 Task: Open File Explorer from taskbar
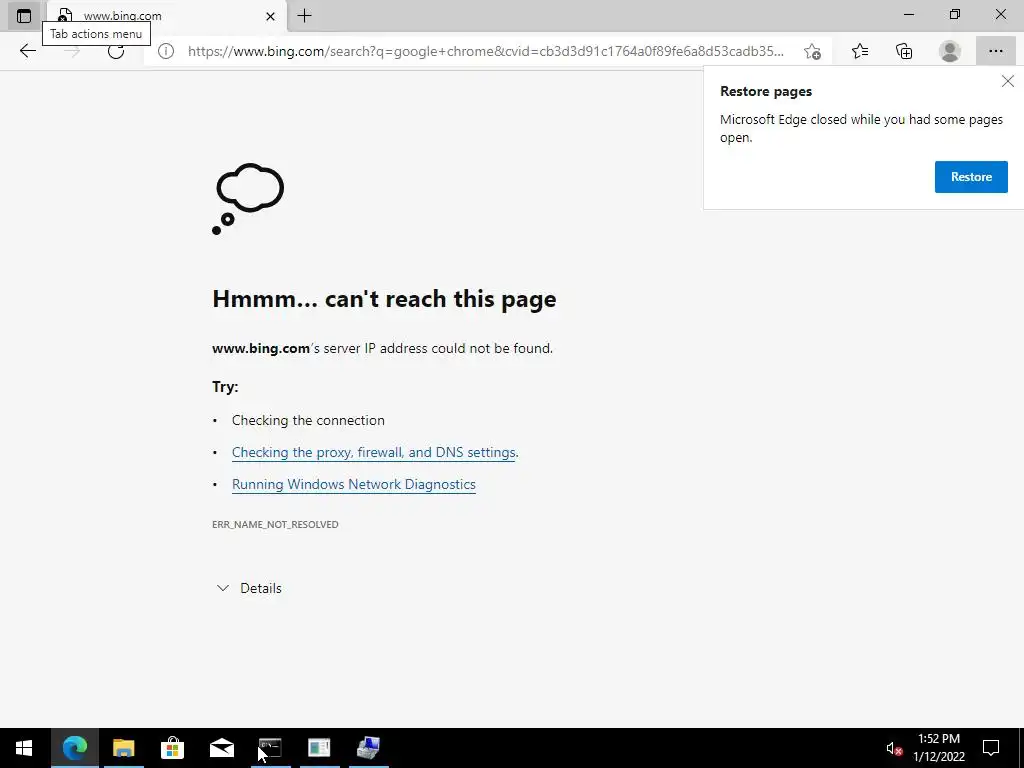click(123, 748)
